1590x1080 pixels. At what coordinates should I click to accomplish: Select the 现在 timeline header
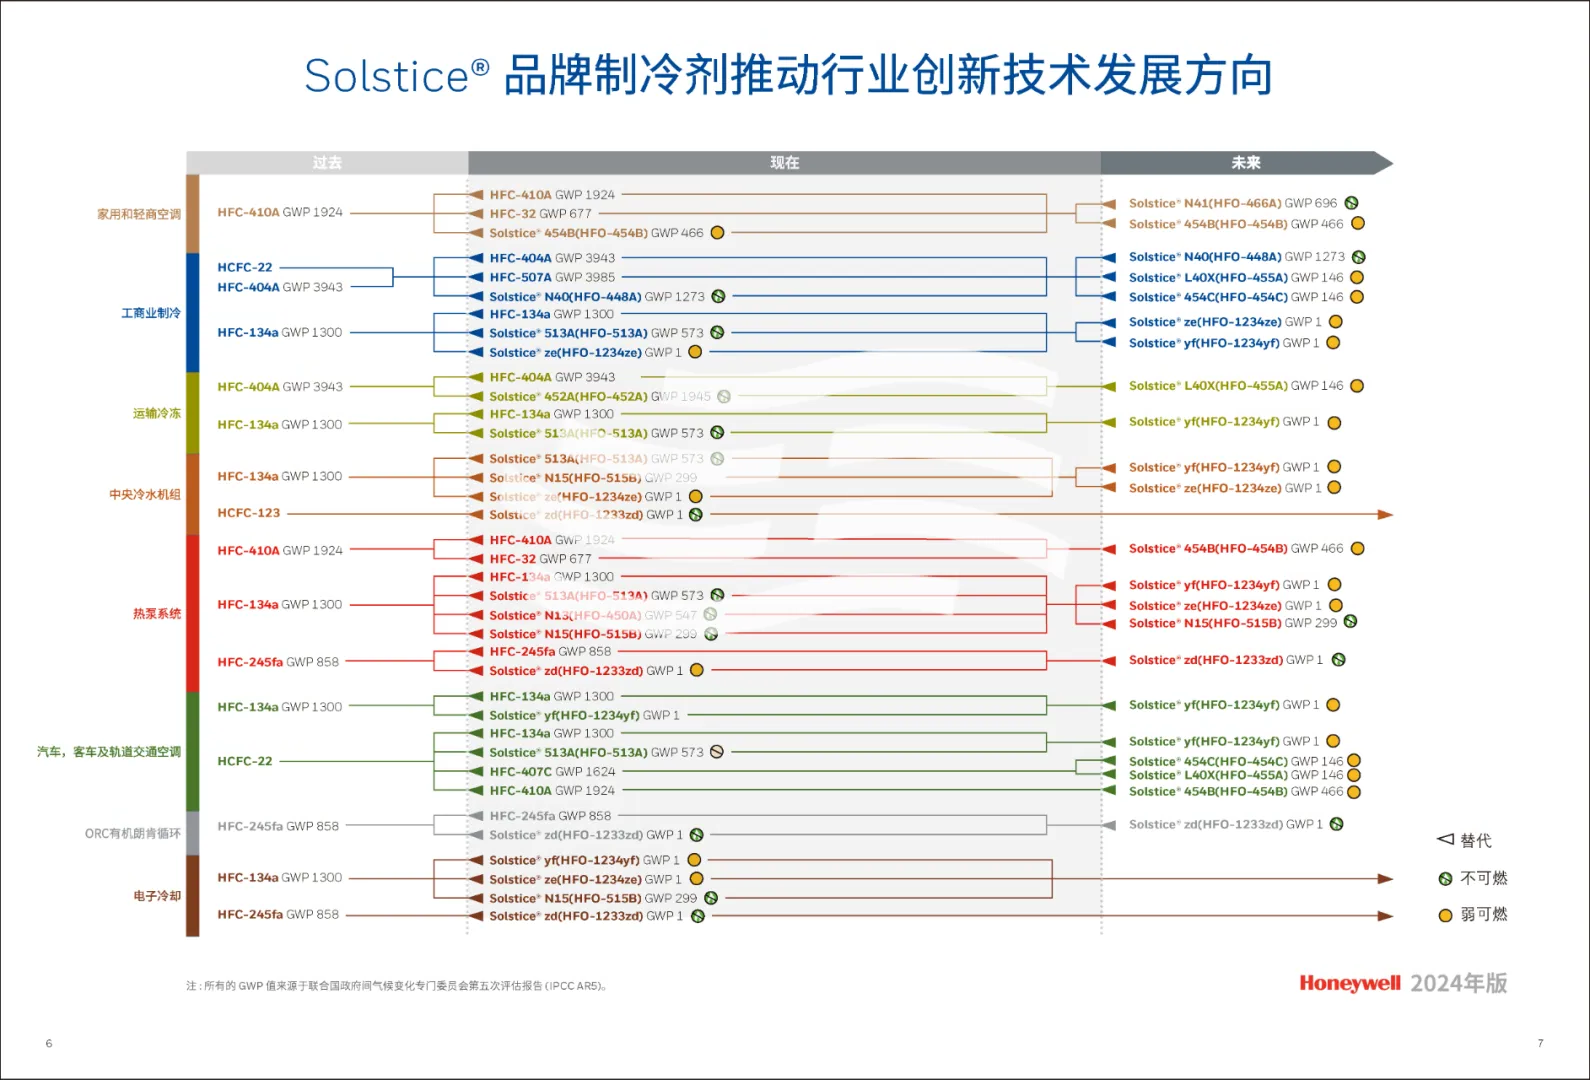(x=785, y=162)
